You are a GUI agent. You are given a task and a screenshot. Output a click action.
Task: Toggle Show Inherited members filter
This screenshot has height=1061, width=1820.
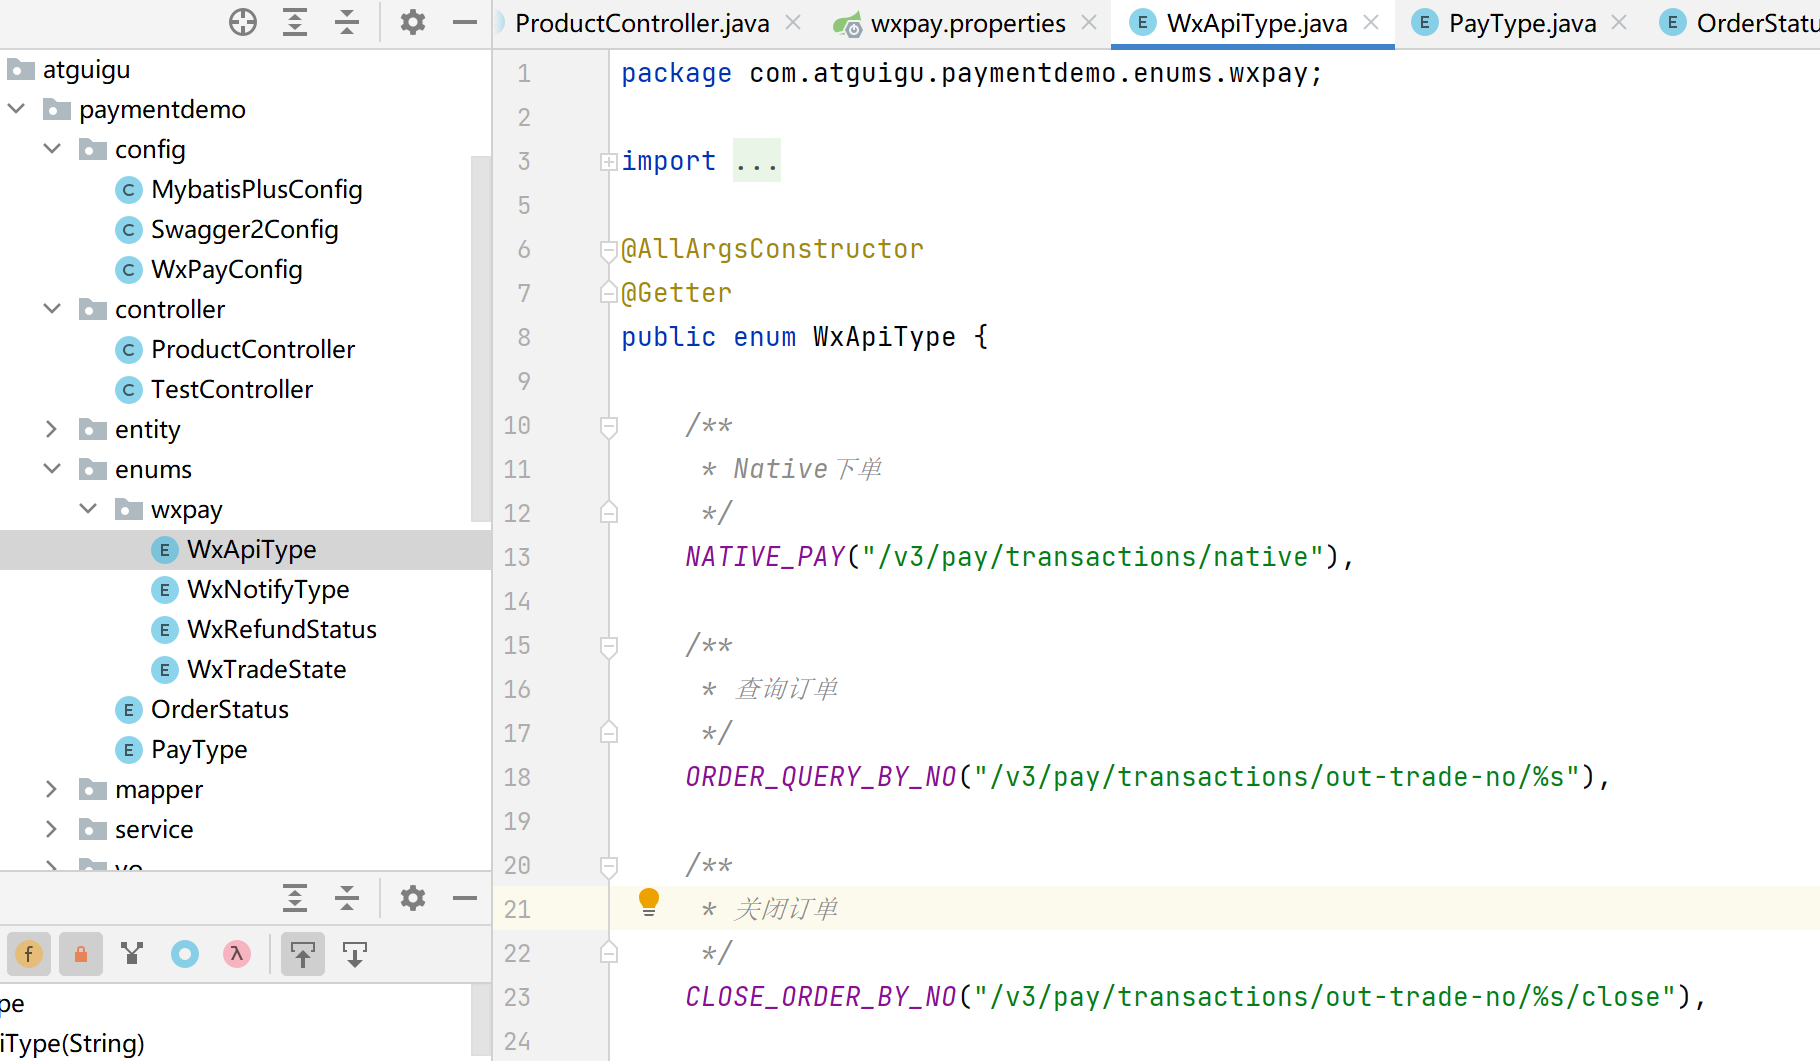132,954
